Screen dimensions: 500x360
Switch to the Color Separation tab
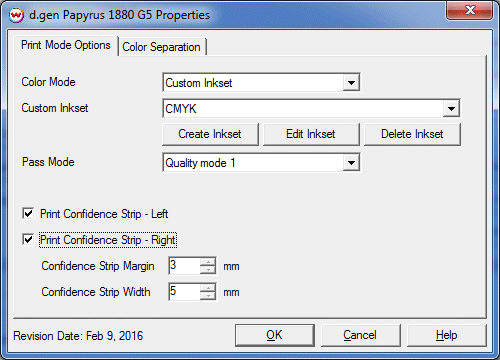click(162, 47)
